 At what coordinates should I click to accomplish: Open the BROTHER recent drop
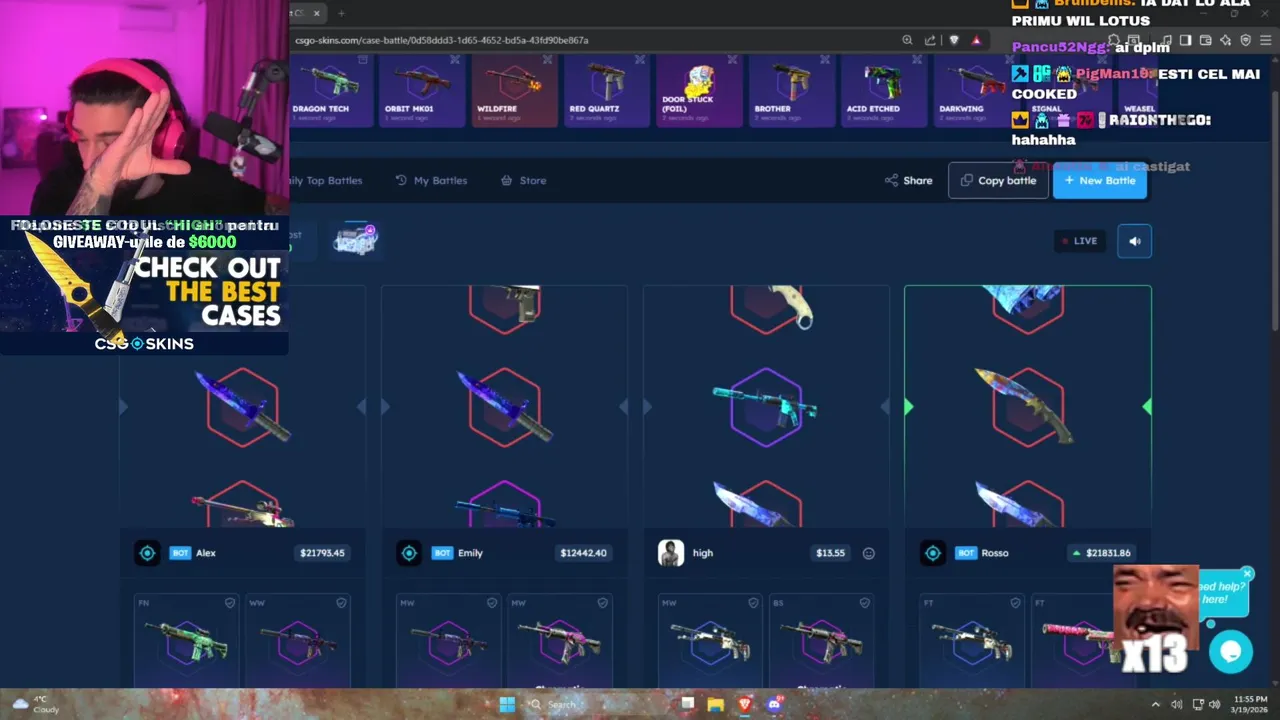pyautogui.click(x=792, y=90)
